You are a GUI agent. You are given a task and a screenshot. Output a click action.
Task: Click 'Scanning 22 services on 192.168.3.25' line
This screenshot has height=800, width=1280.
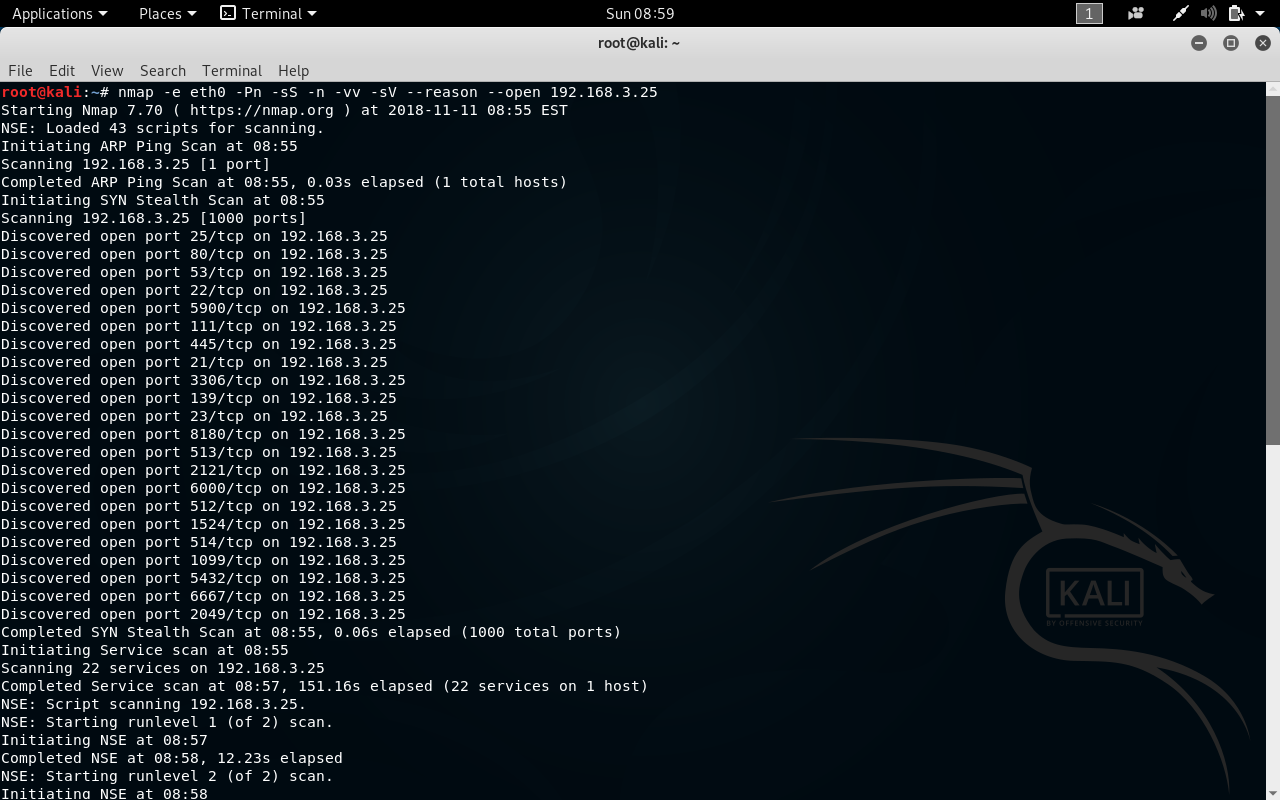163,668
